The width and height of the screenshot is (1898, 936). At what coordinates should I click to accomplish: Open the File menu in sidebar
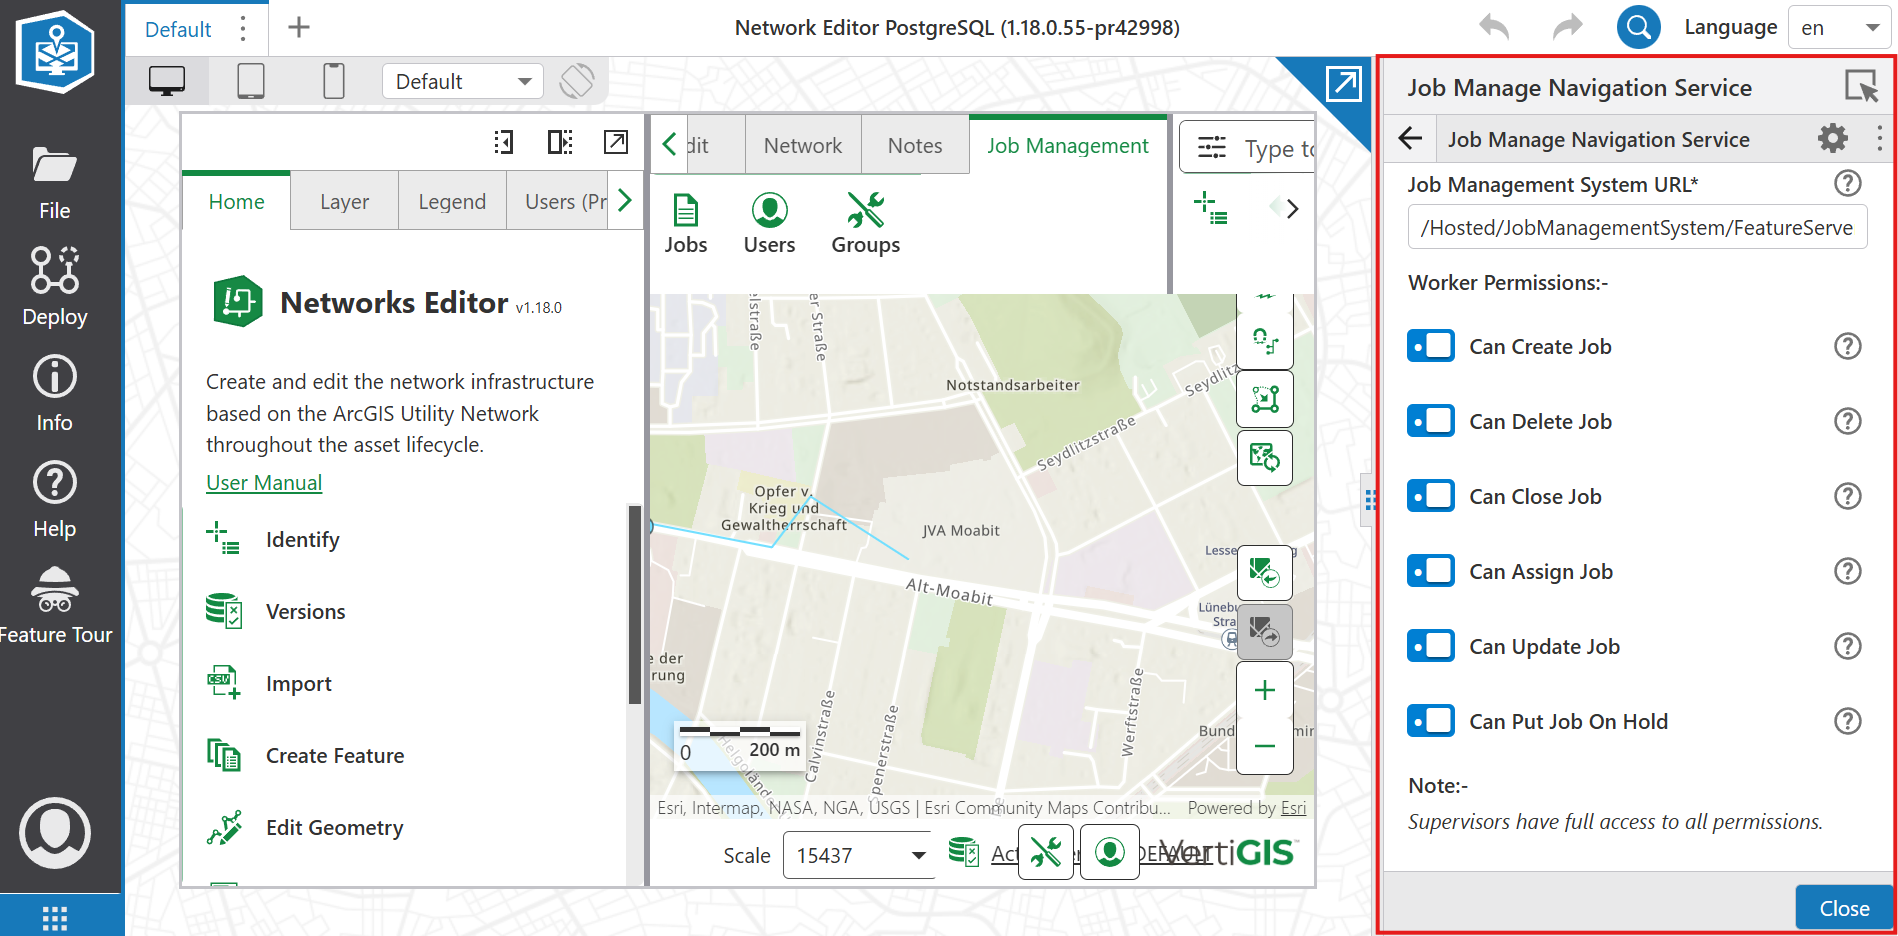55,183
